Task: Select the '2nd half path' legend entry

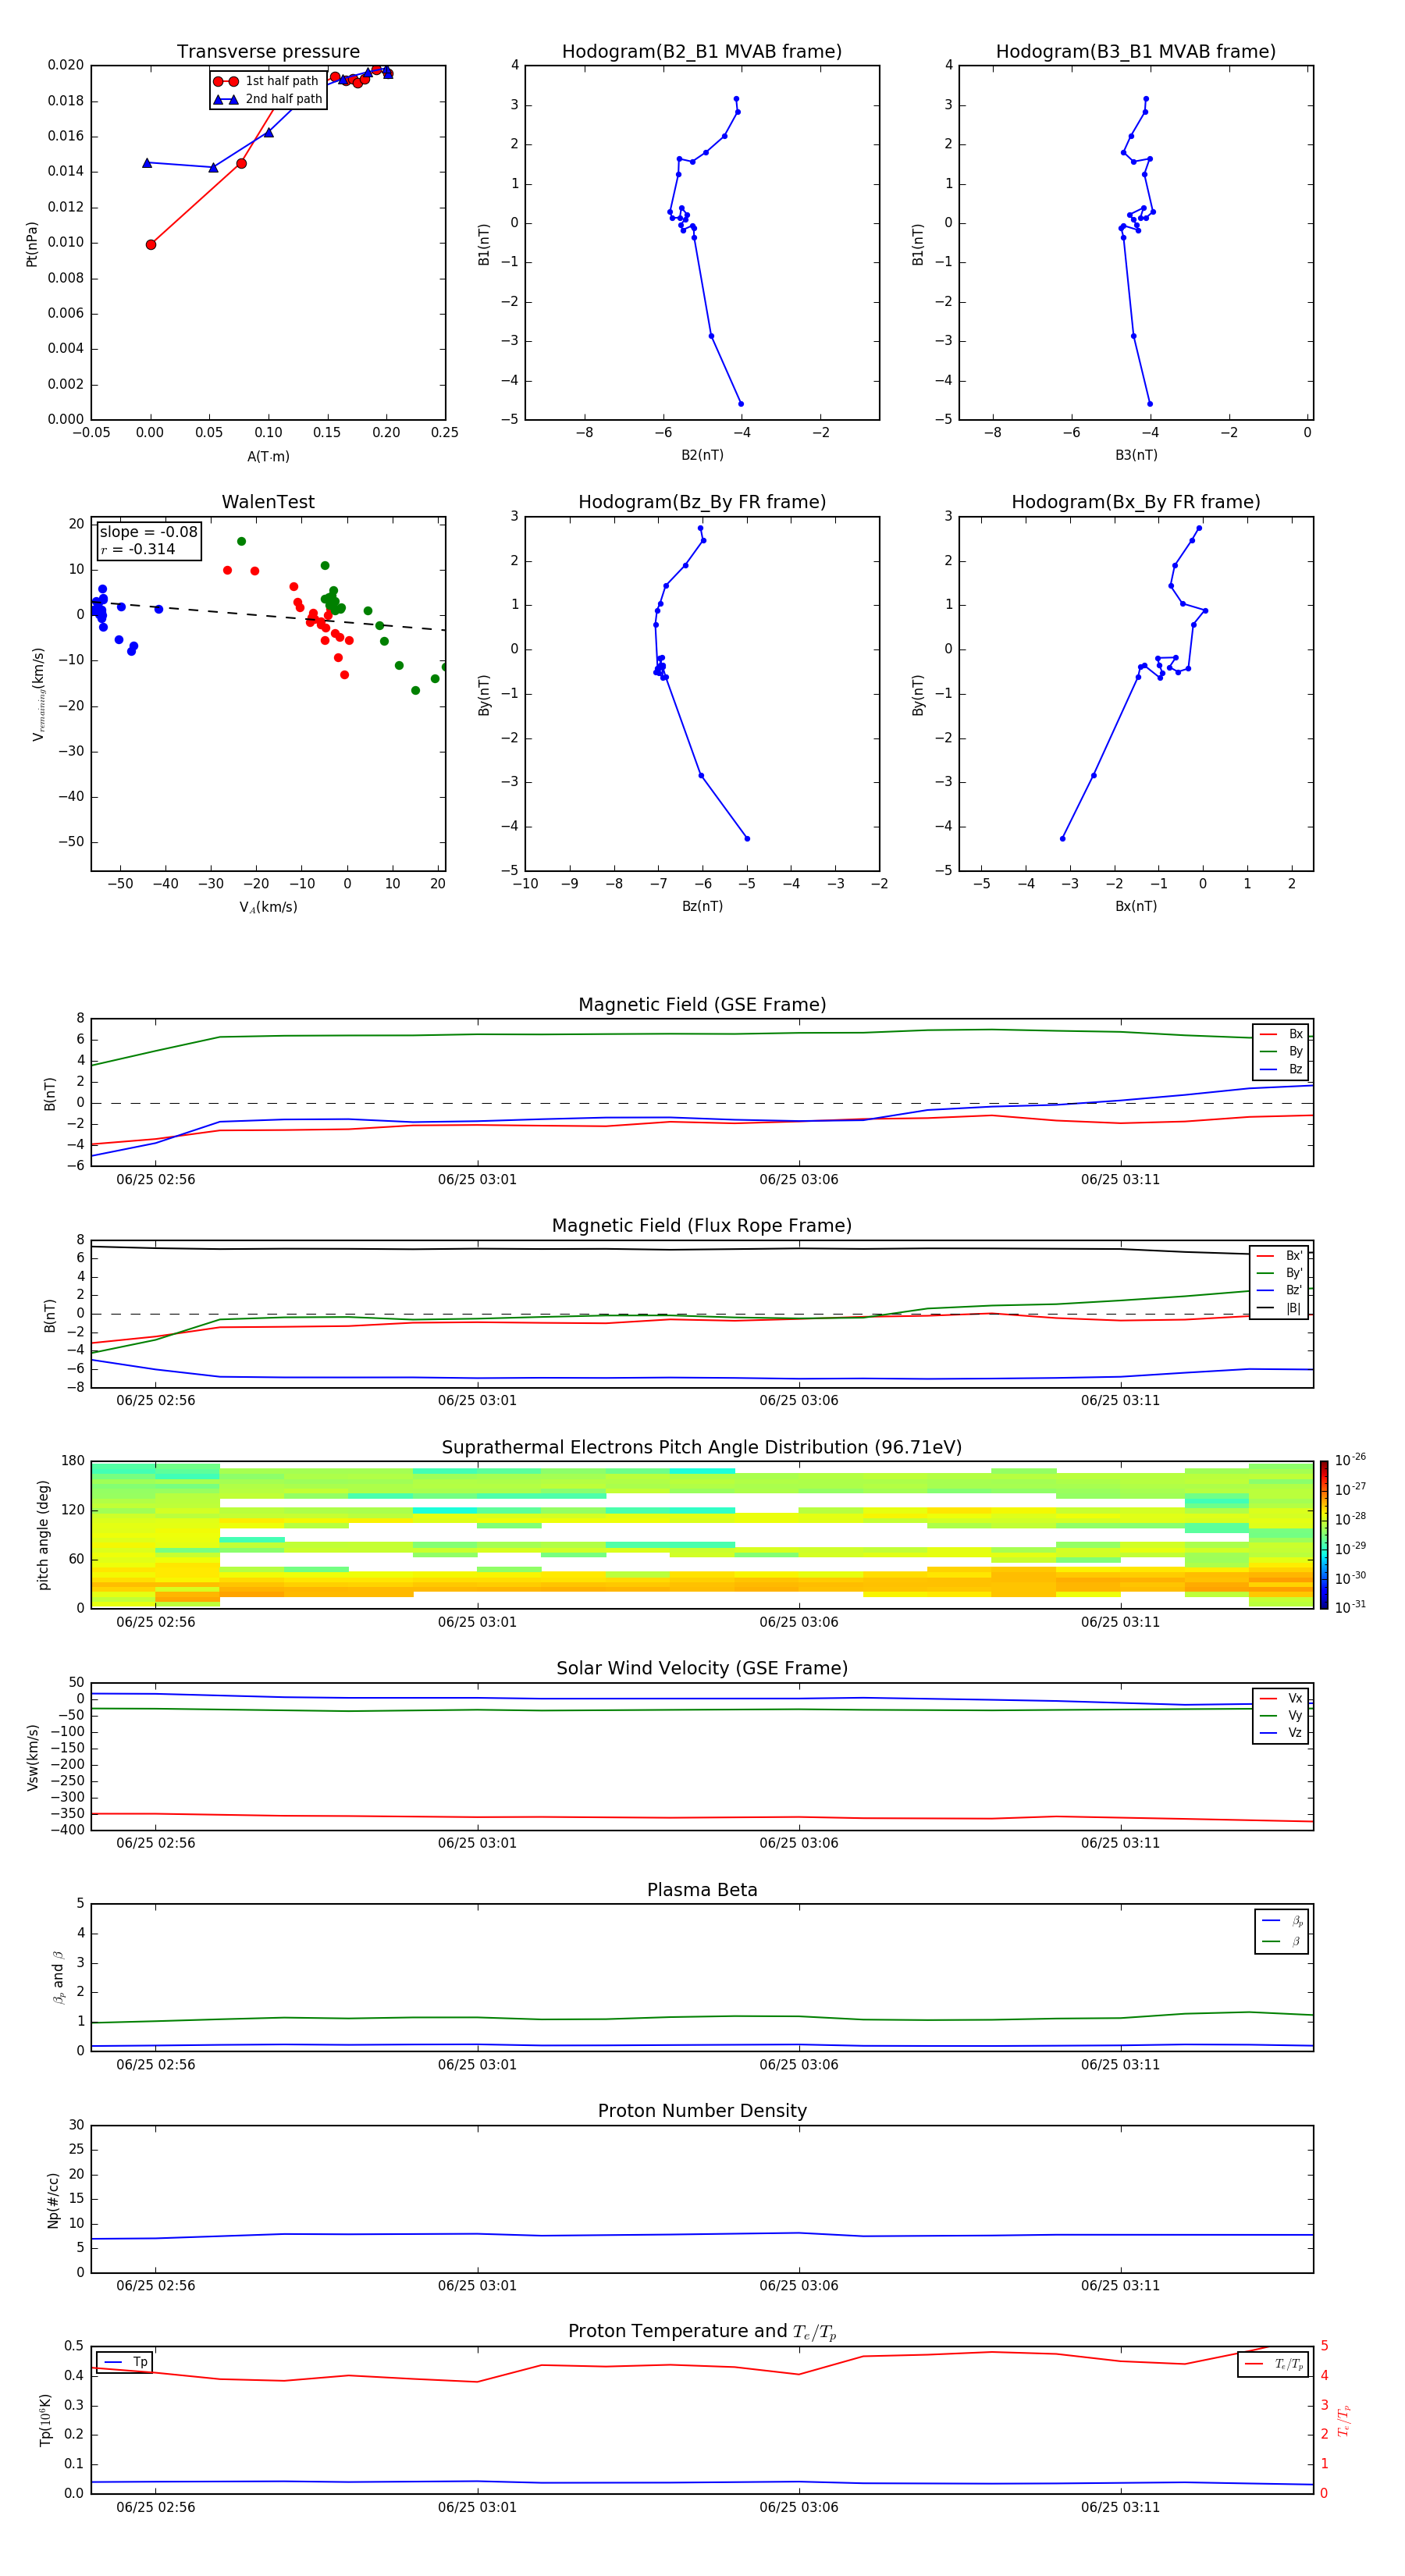Action: coord(268,99)
